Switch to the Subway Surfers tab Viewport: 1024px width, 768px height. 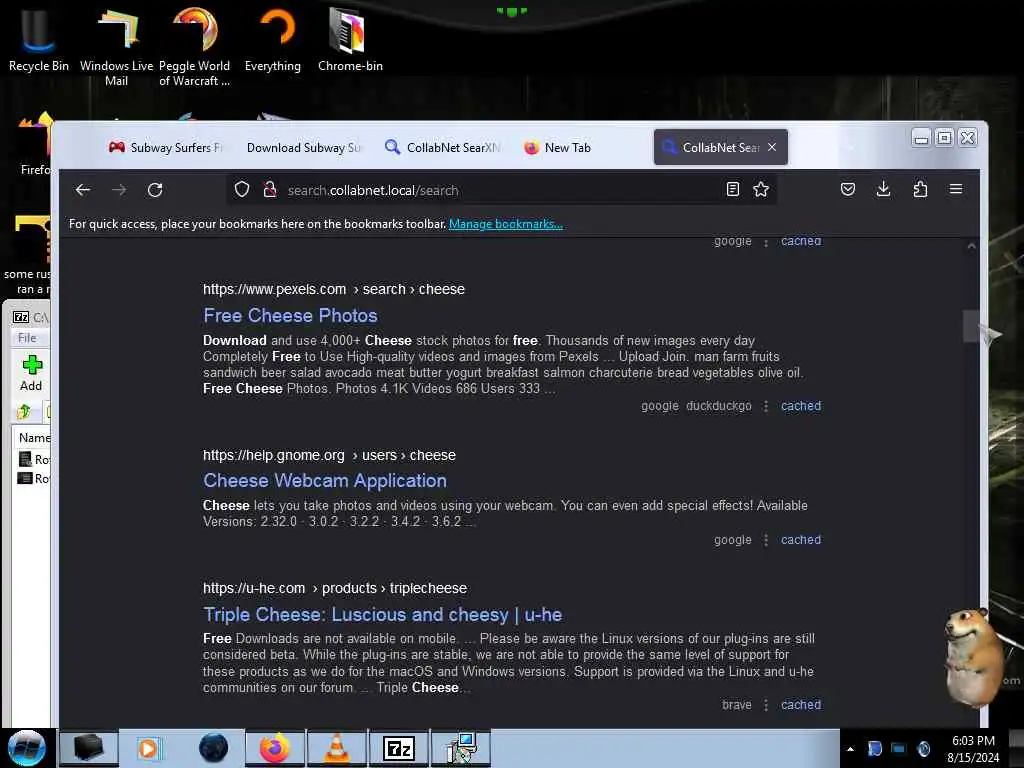(166, 148)
